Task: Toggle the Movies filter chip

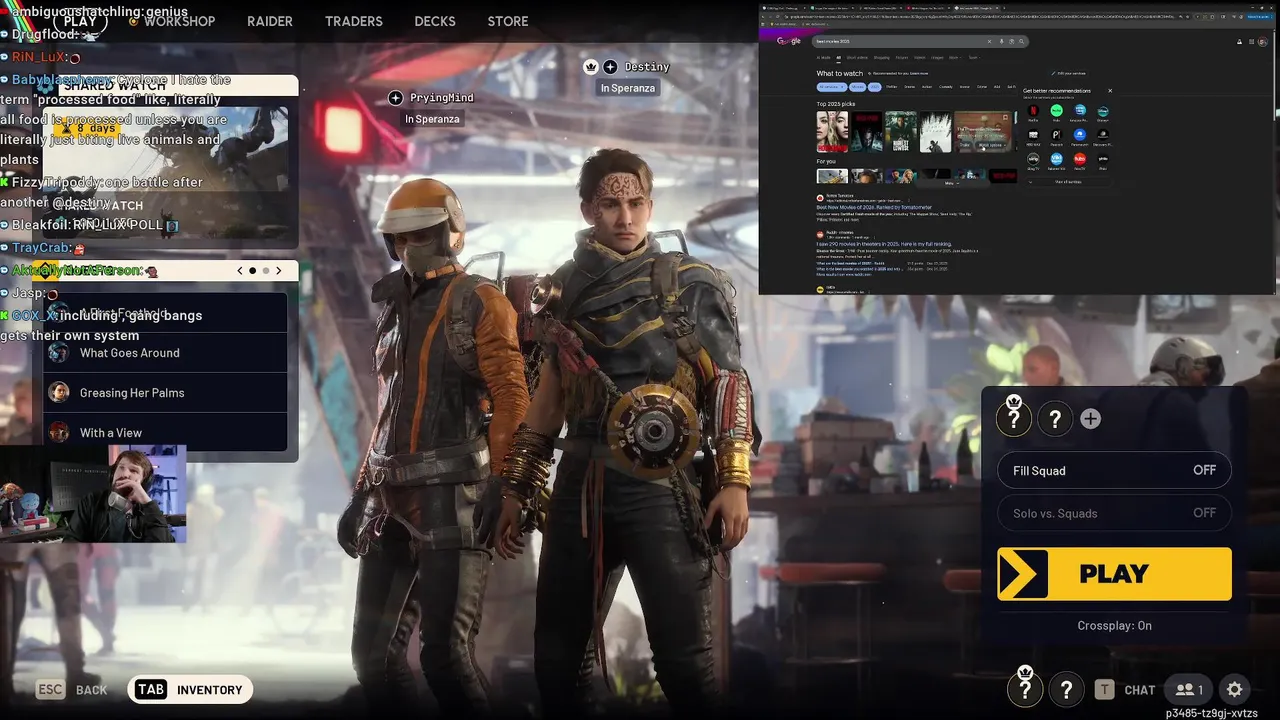Action: [x=857, y=87]
